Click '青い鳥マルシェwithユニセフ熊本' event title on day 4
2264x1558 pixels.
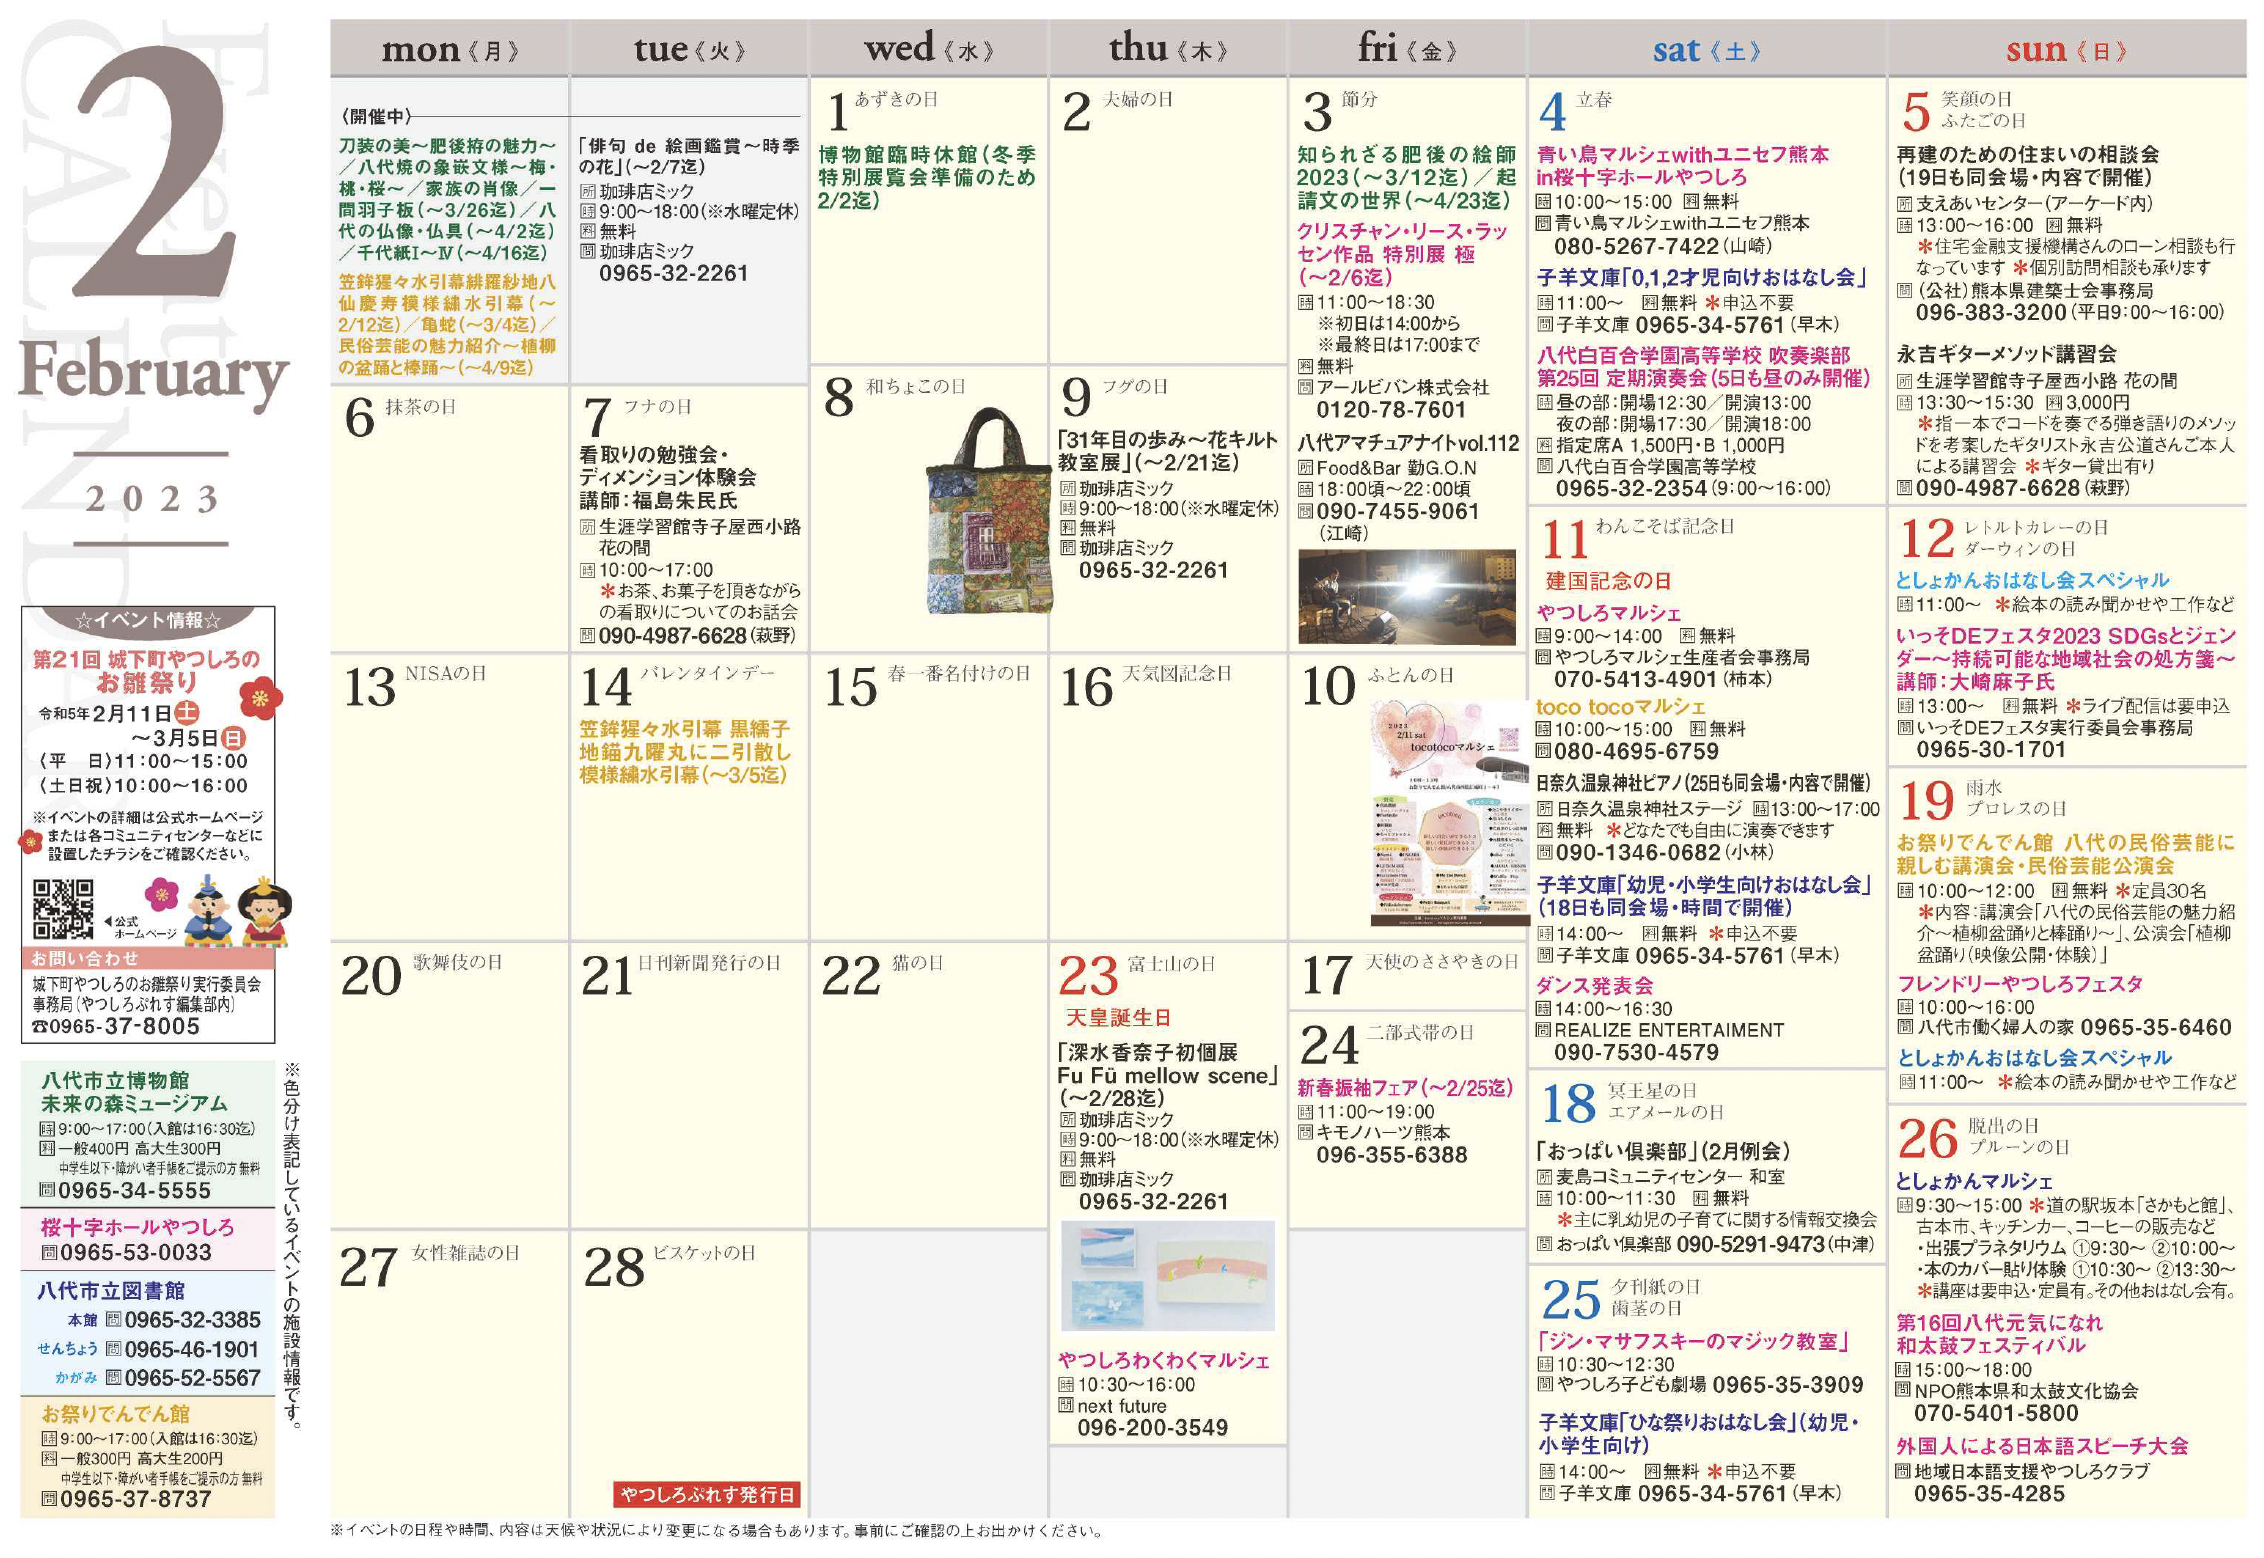(1683, 166)
